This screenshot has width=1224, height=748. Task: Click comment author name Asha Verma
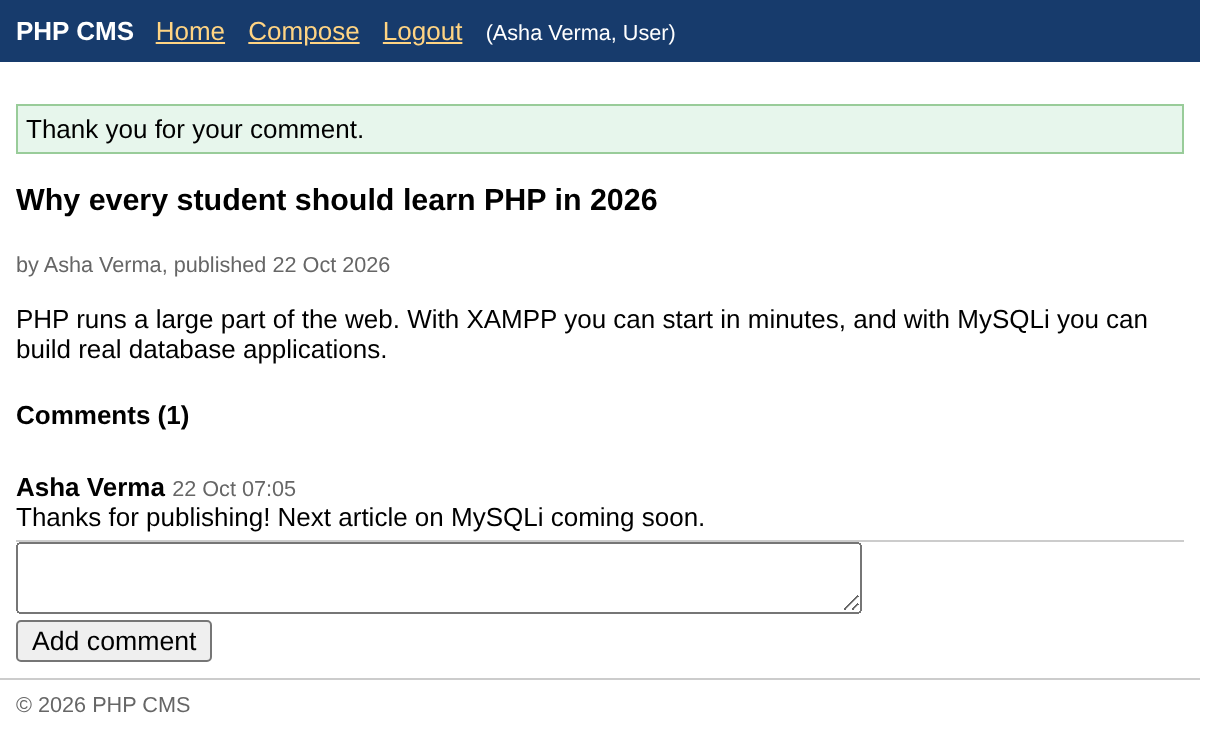click(90, 488)
